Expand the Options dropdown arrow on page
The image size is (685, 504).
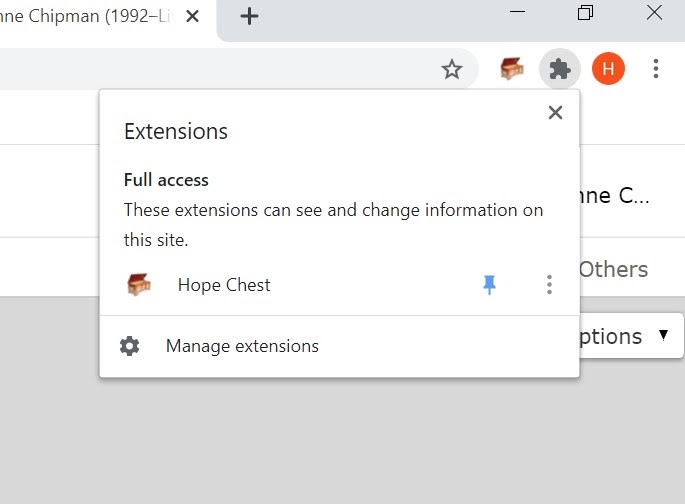point(663,335)
